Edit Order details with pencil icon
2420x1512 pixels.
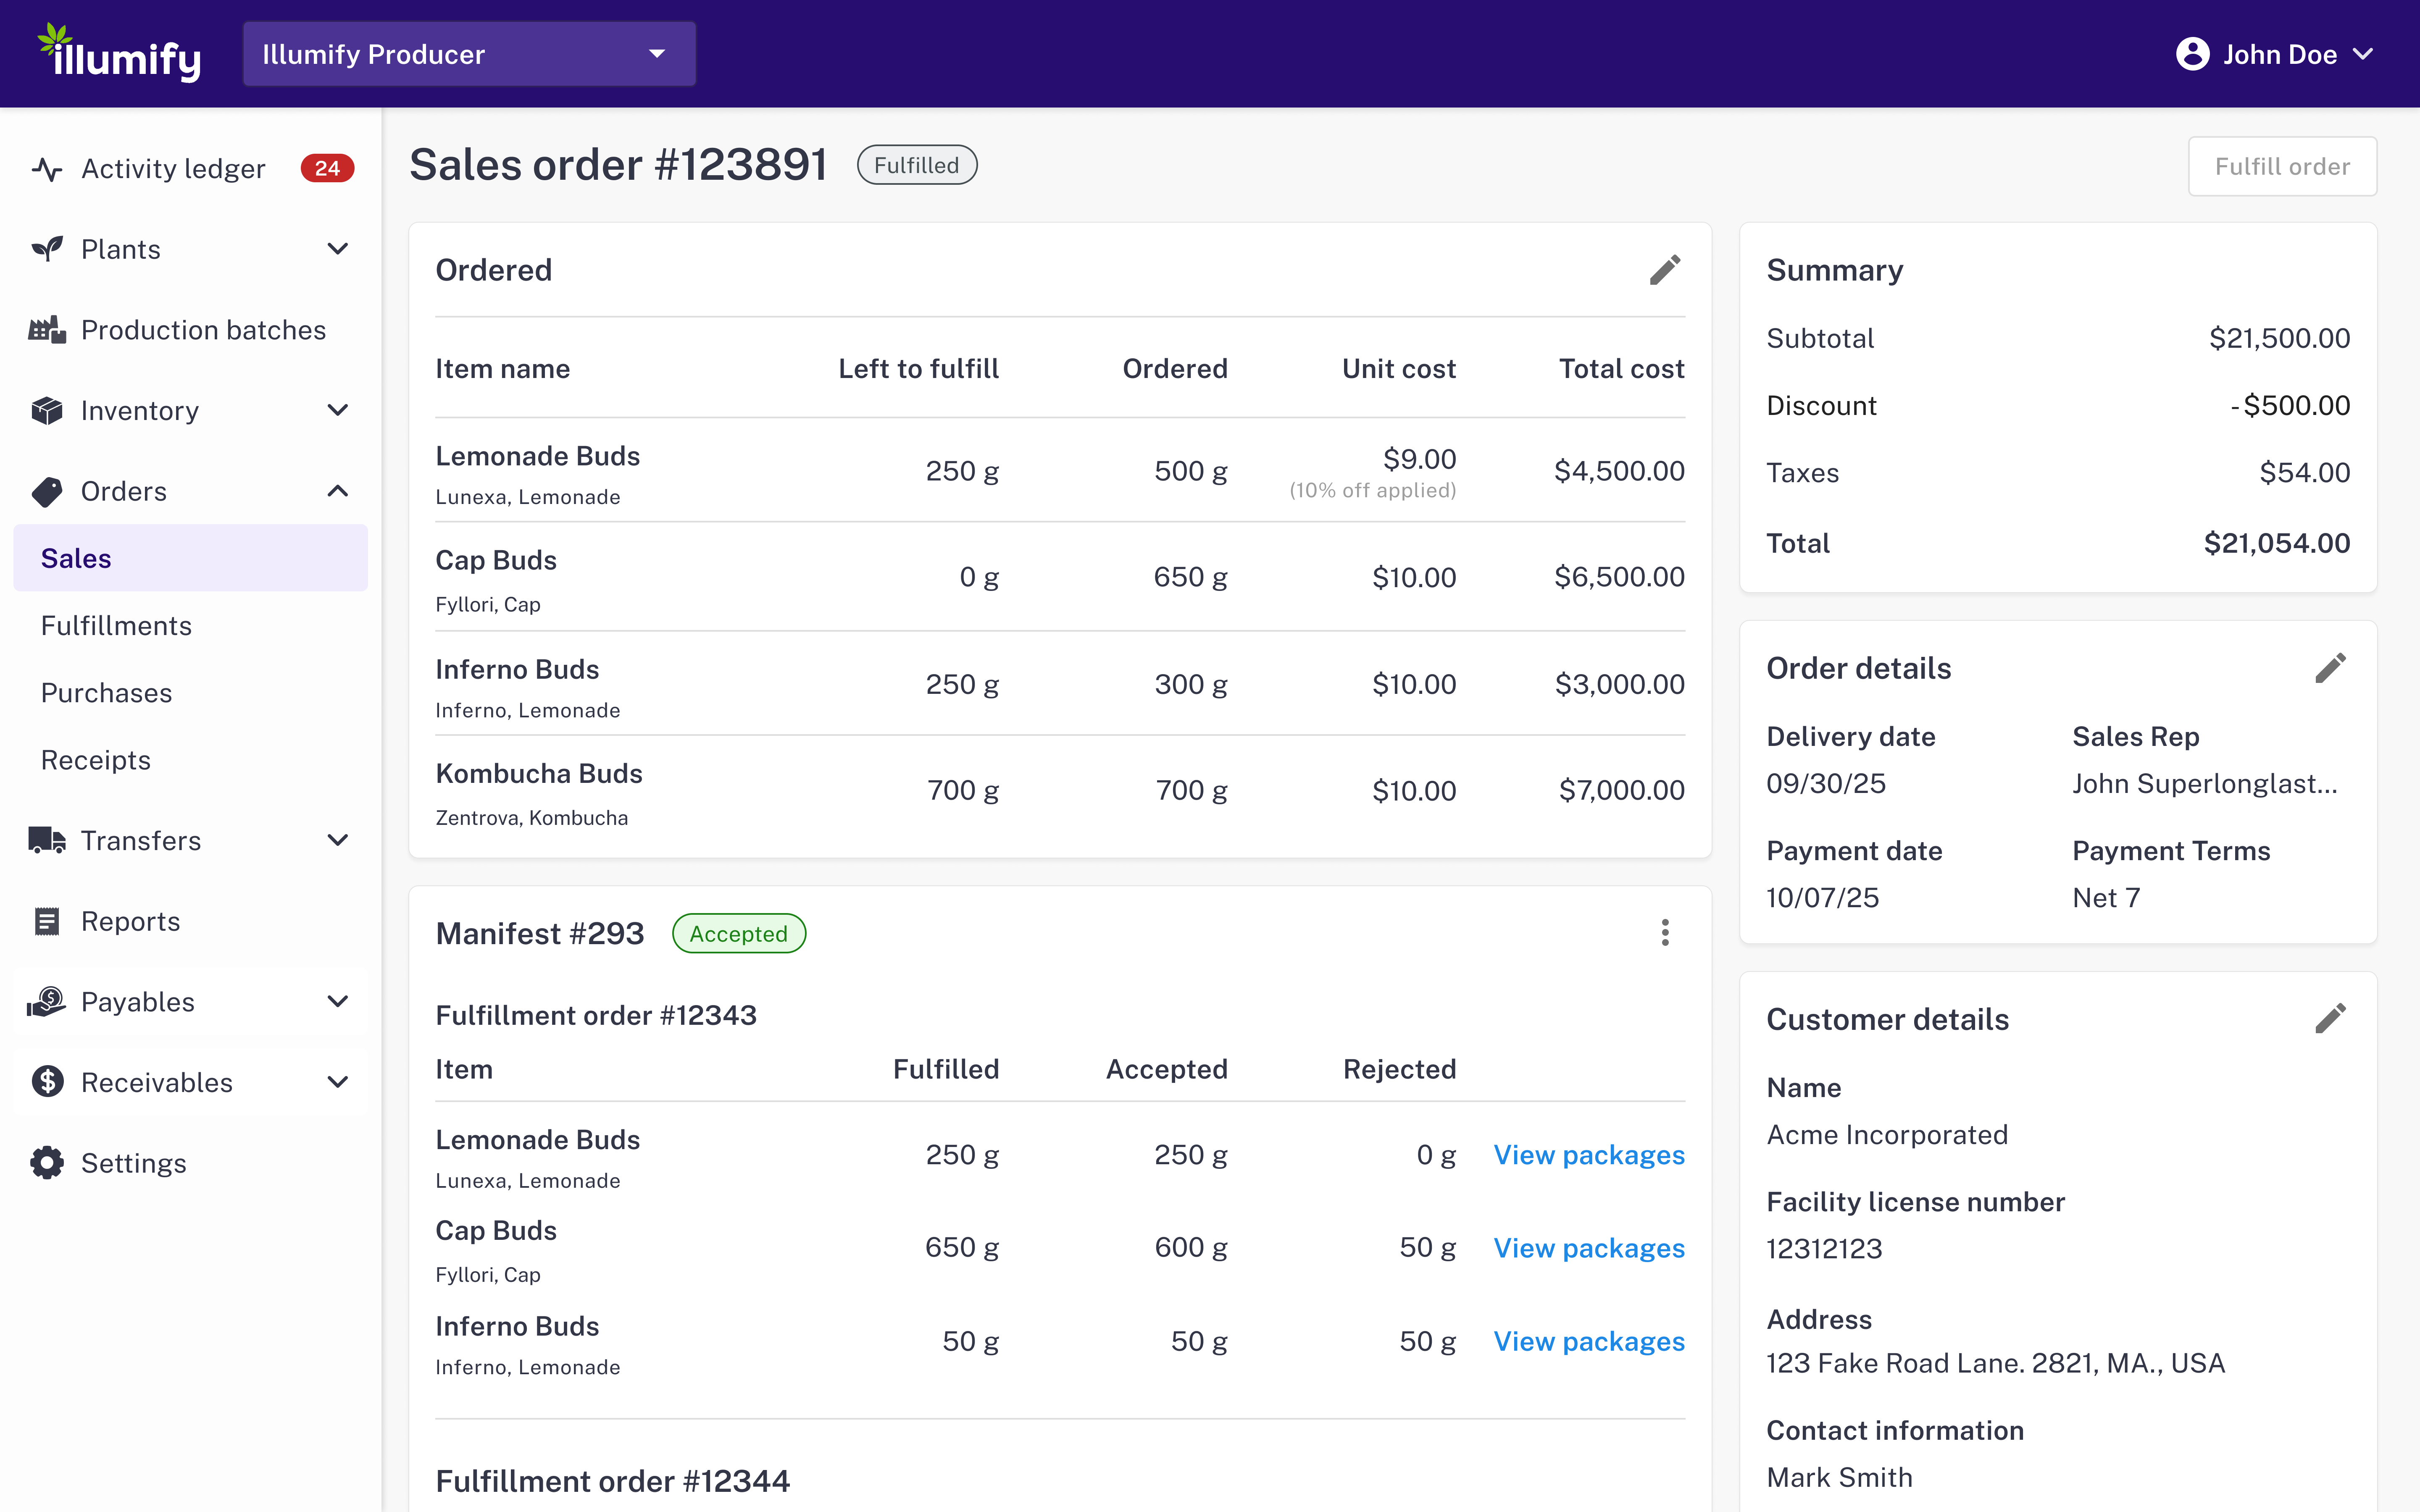[2330, 668]
